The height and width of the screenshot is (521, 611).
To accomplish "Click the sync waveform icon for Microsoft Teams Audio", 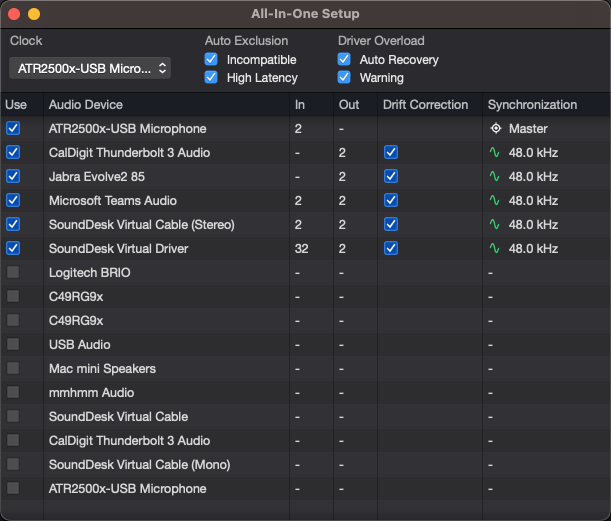I will click(495, 201).
